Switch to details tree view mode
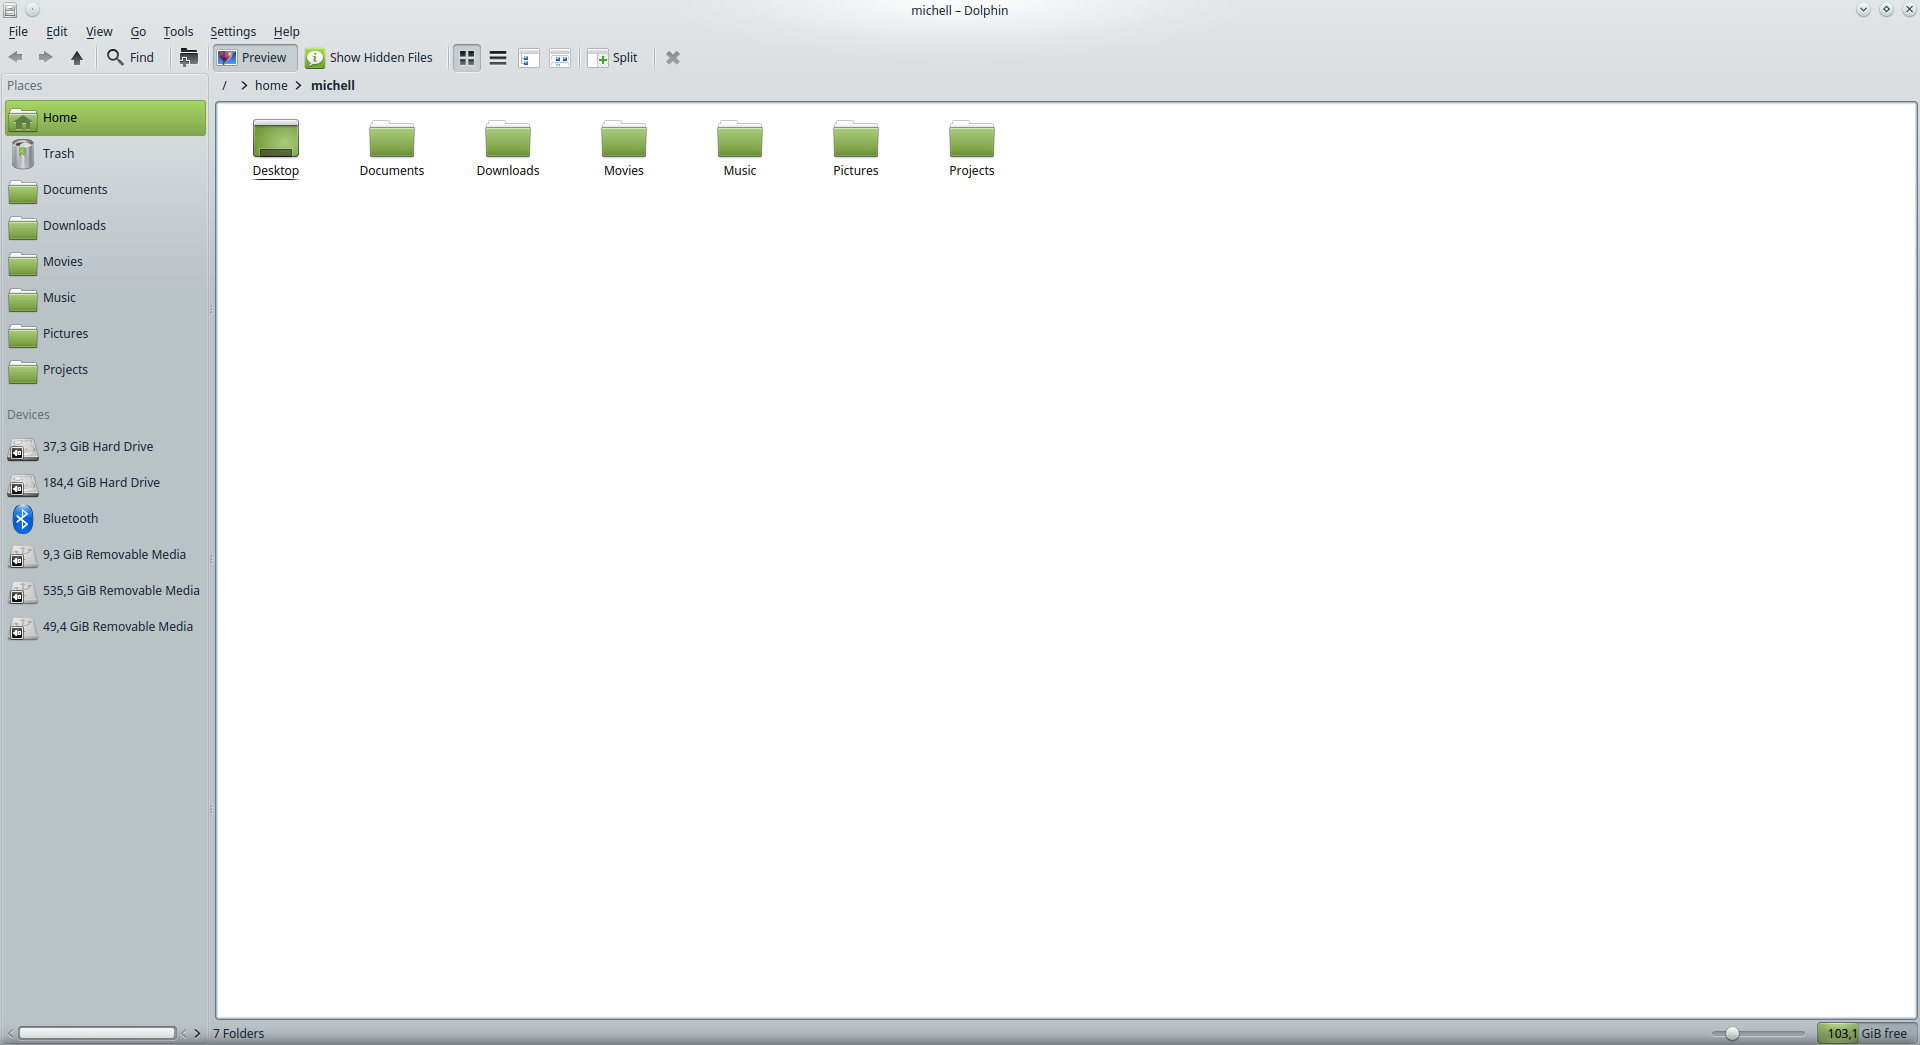Viewport: 1920px width, 1045px height. tap(529, 58)
